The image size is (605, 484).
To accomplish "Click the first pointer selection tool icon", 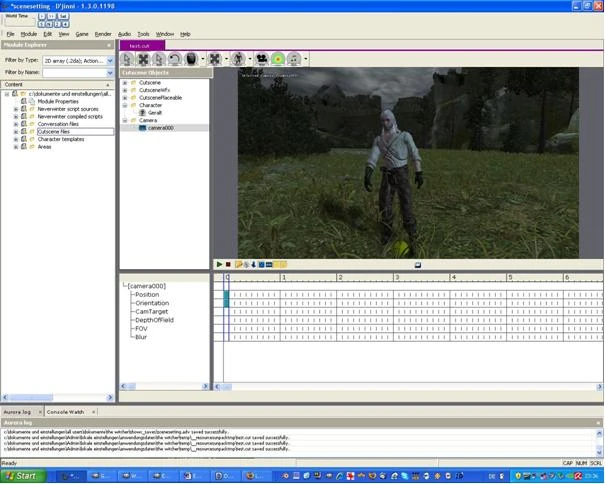I will pyautogui.click(x=127, y=59).
